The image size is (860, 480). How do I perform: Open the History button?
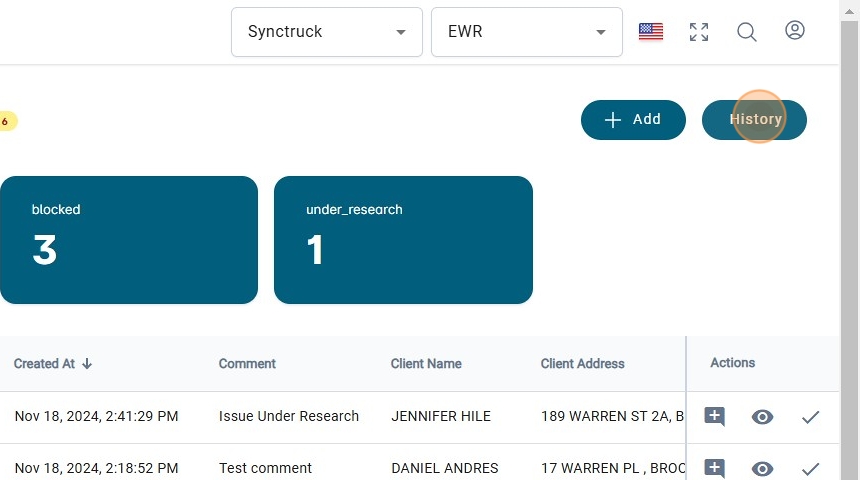pos(755,120)
